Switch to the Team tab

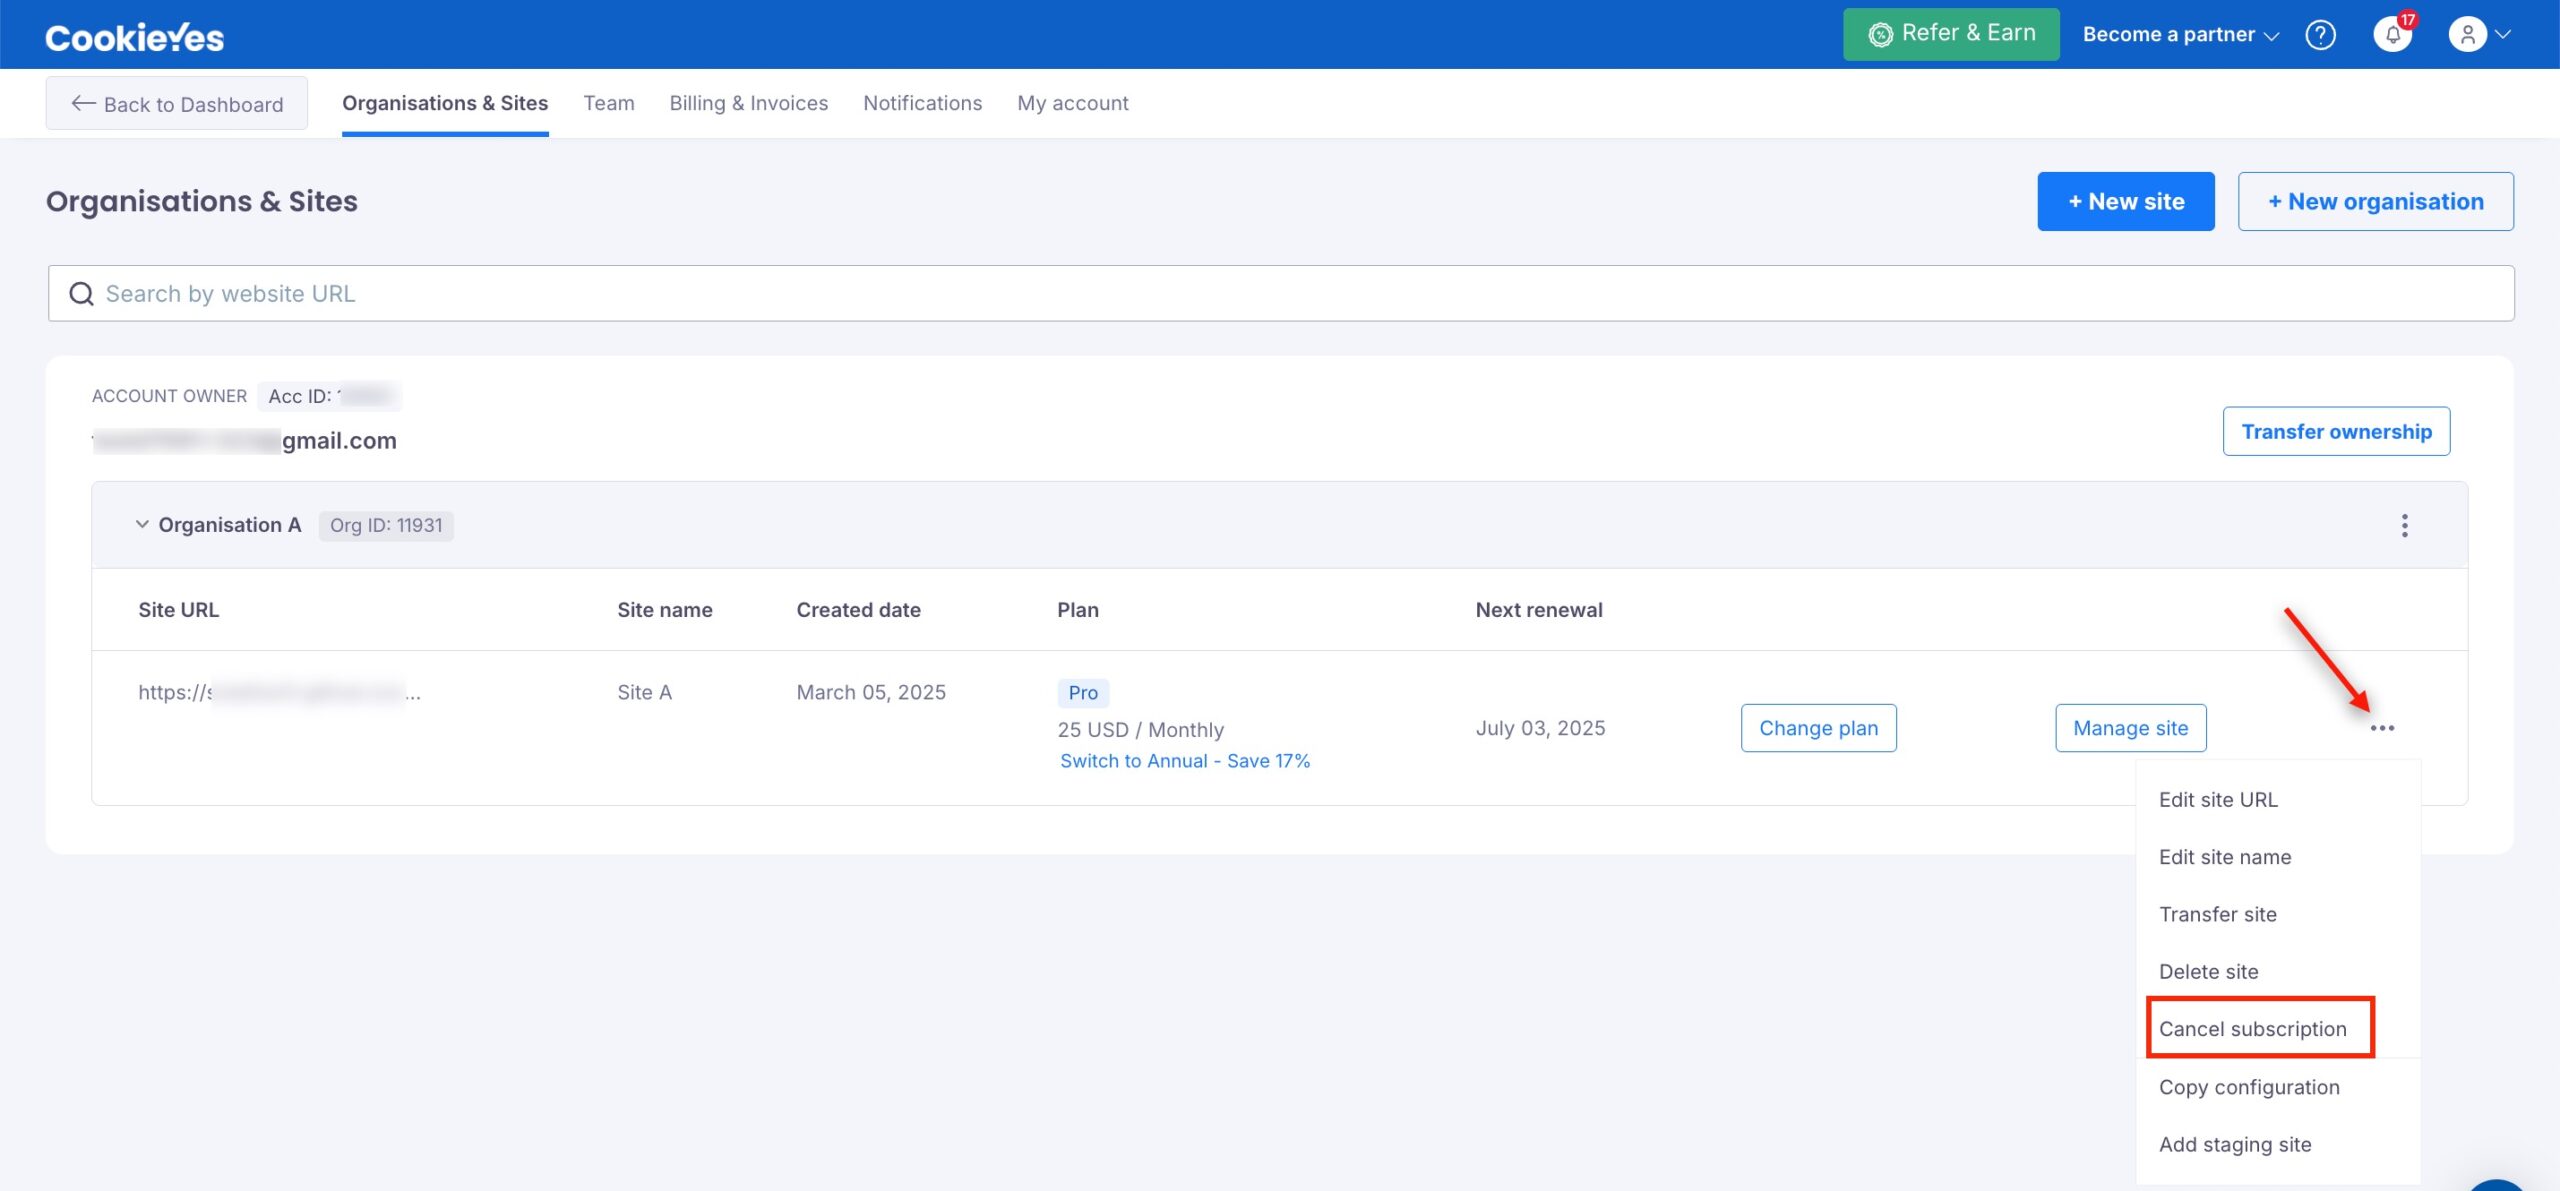[608, 103]
